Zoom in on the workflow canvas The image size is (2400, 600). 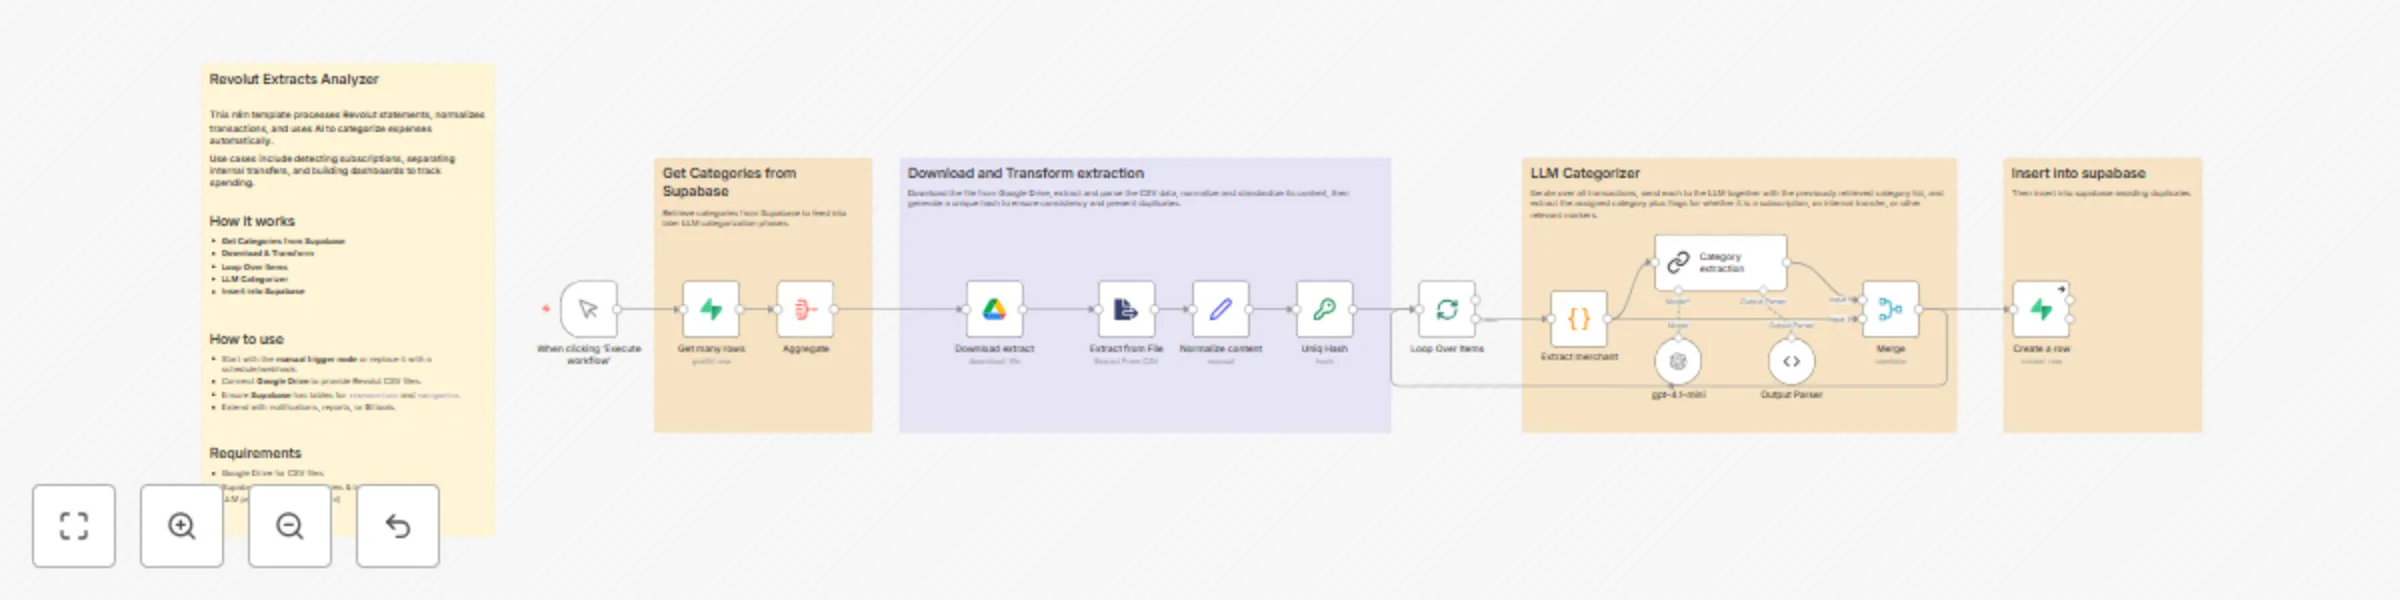pos(182,526)
